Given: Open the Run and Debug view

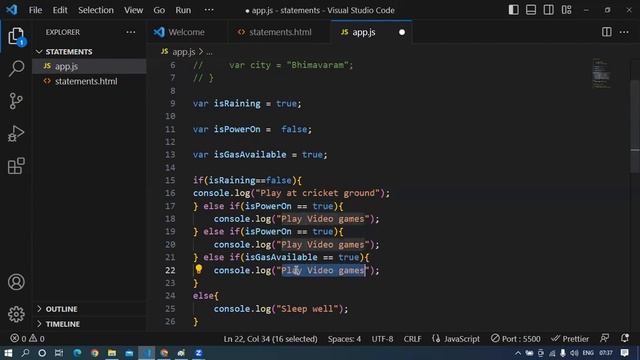Looking at the screenshot, I should coord(16,133).
